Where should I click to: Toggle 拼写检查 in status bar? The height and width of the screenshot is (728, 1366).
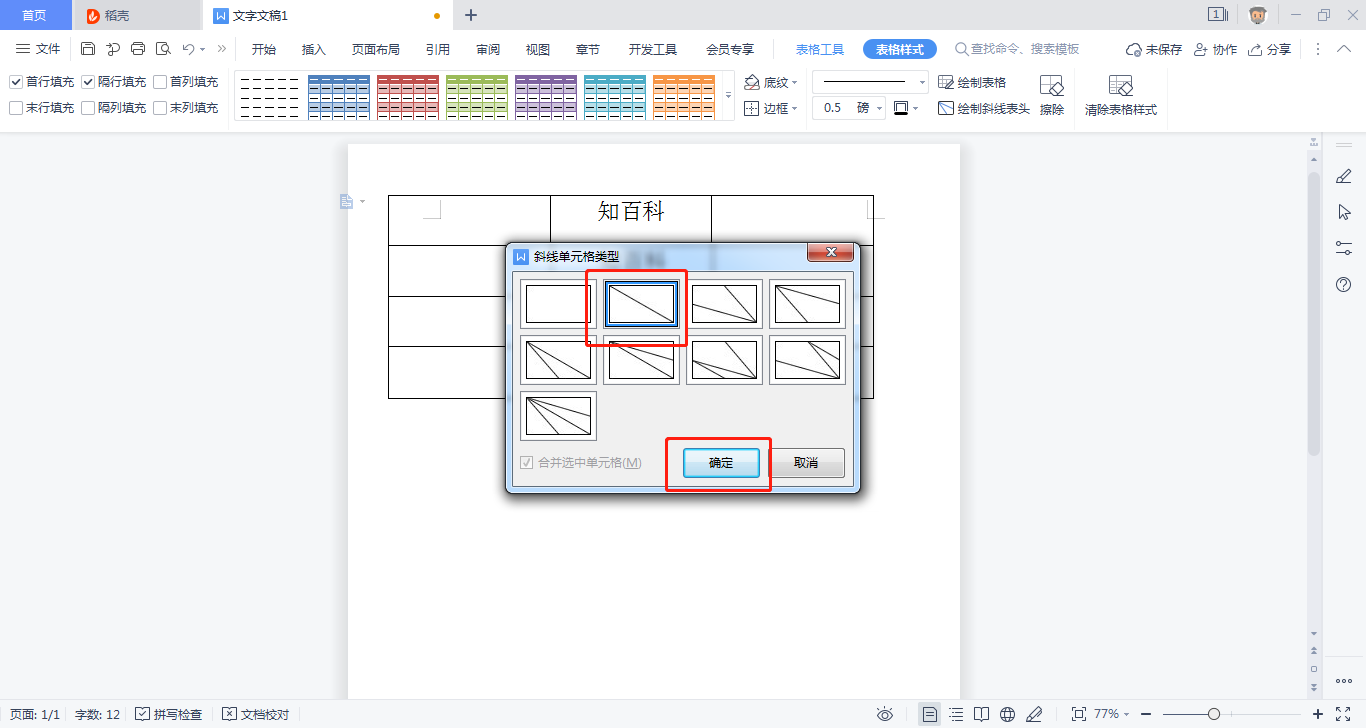coord(169,714)
